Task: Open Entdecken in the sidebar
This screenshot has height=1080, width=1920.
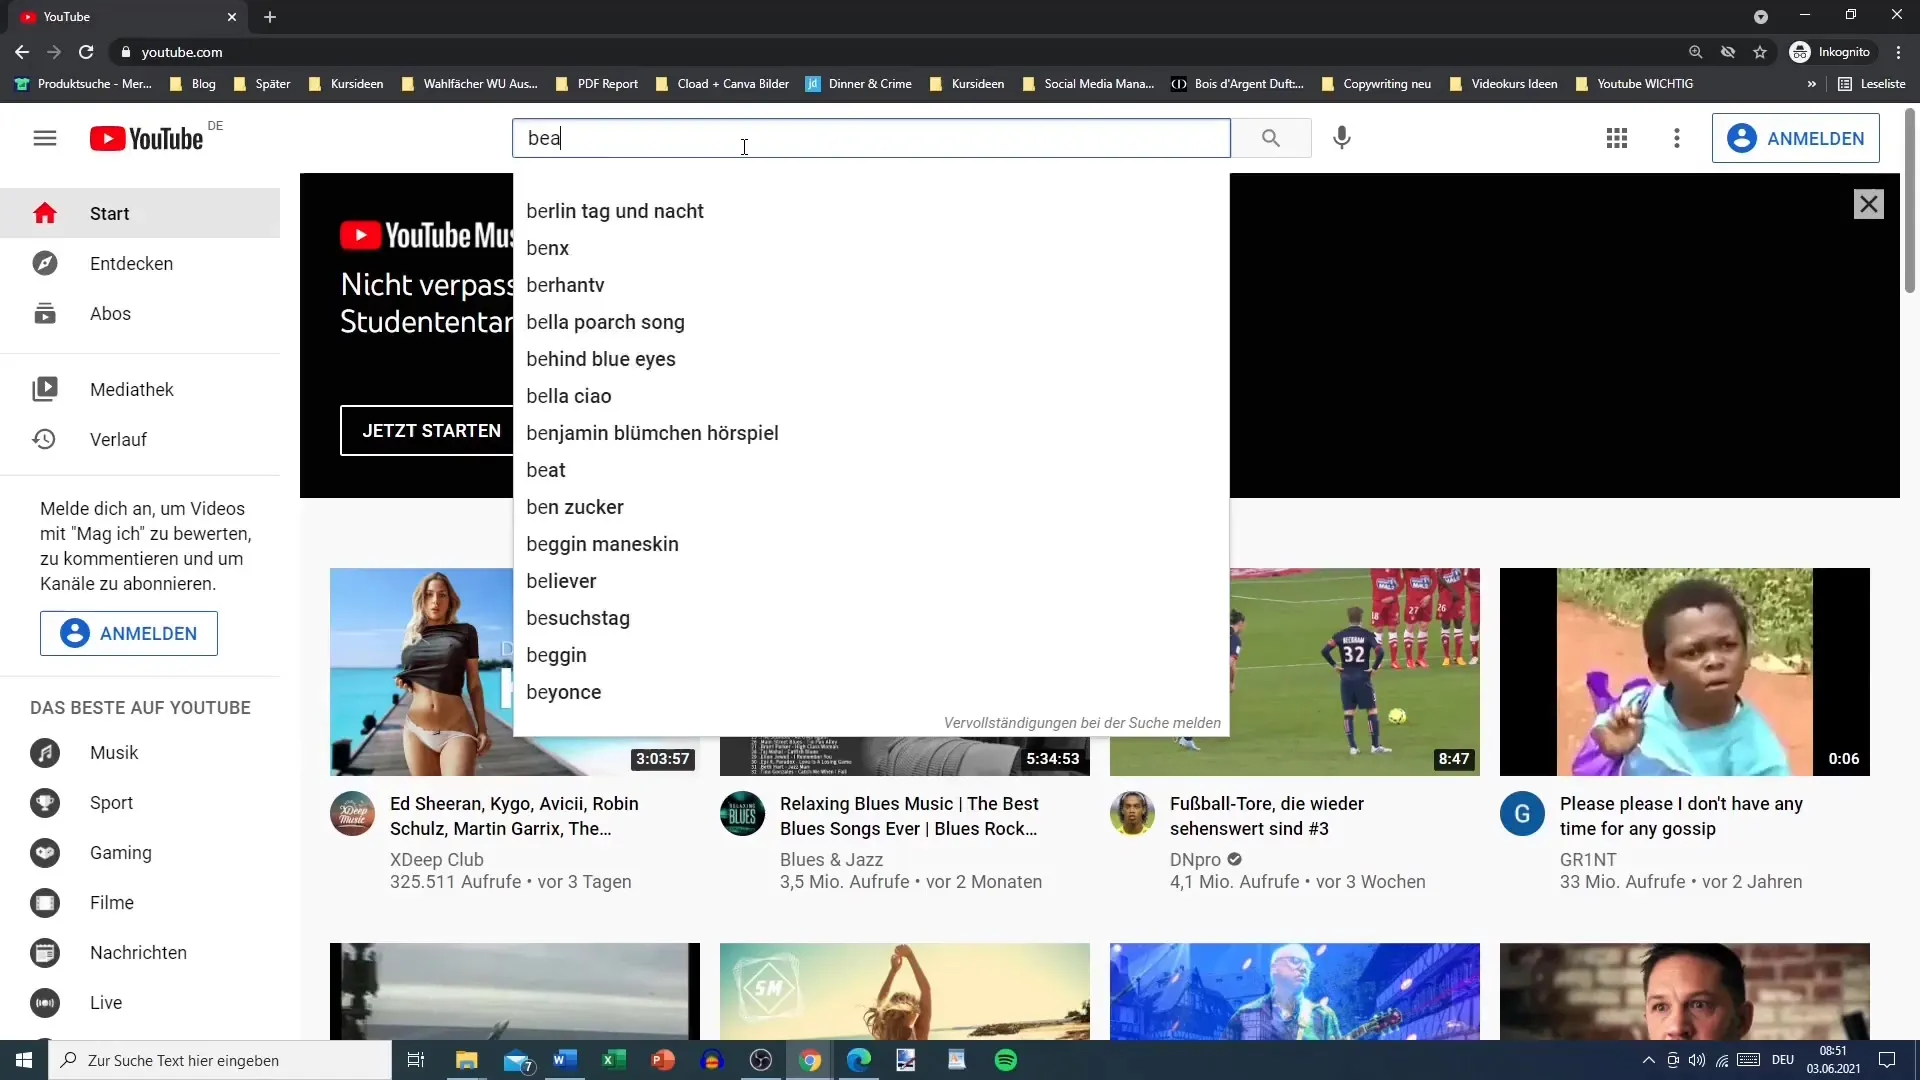Action: [x=140, y=263]
